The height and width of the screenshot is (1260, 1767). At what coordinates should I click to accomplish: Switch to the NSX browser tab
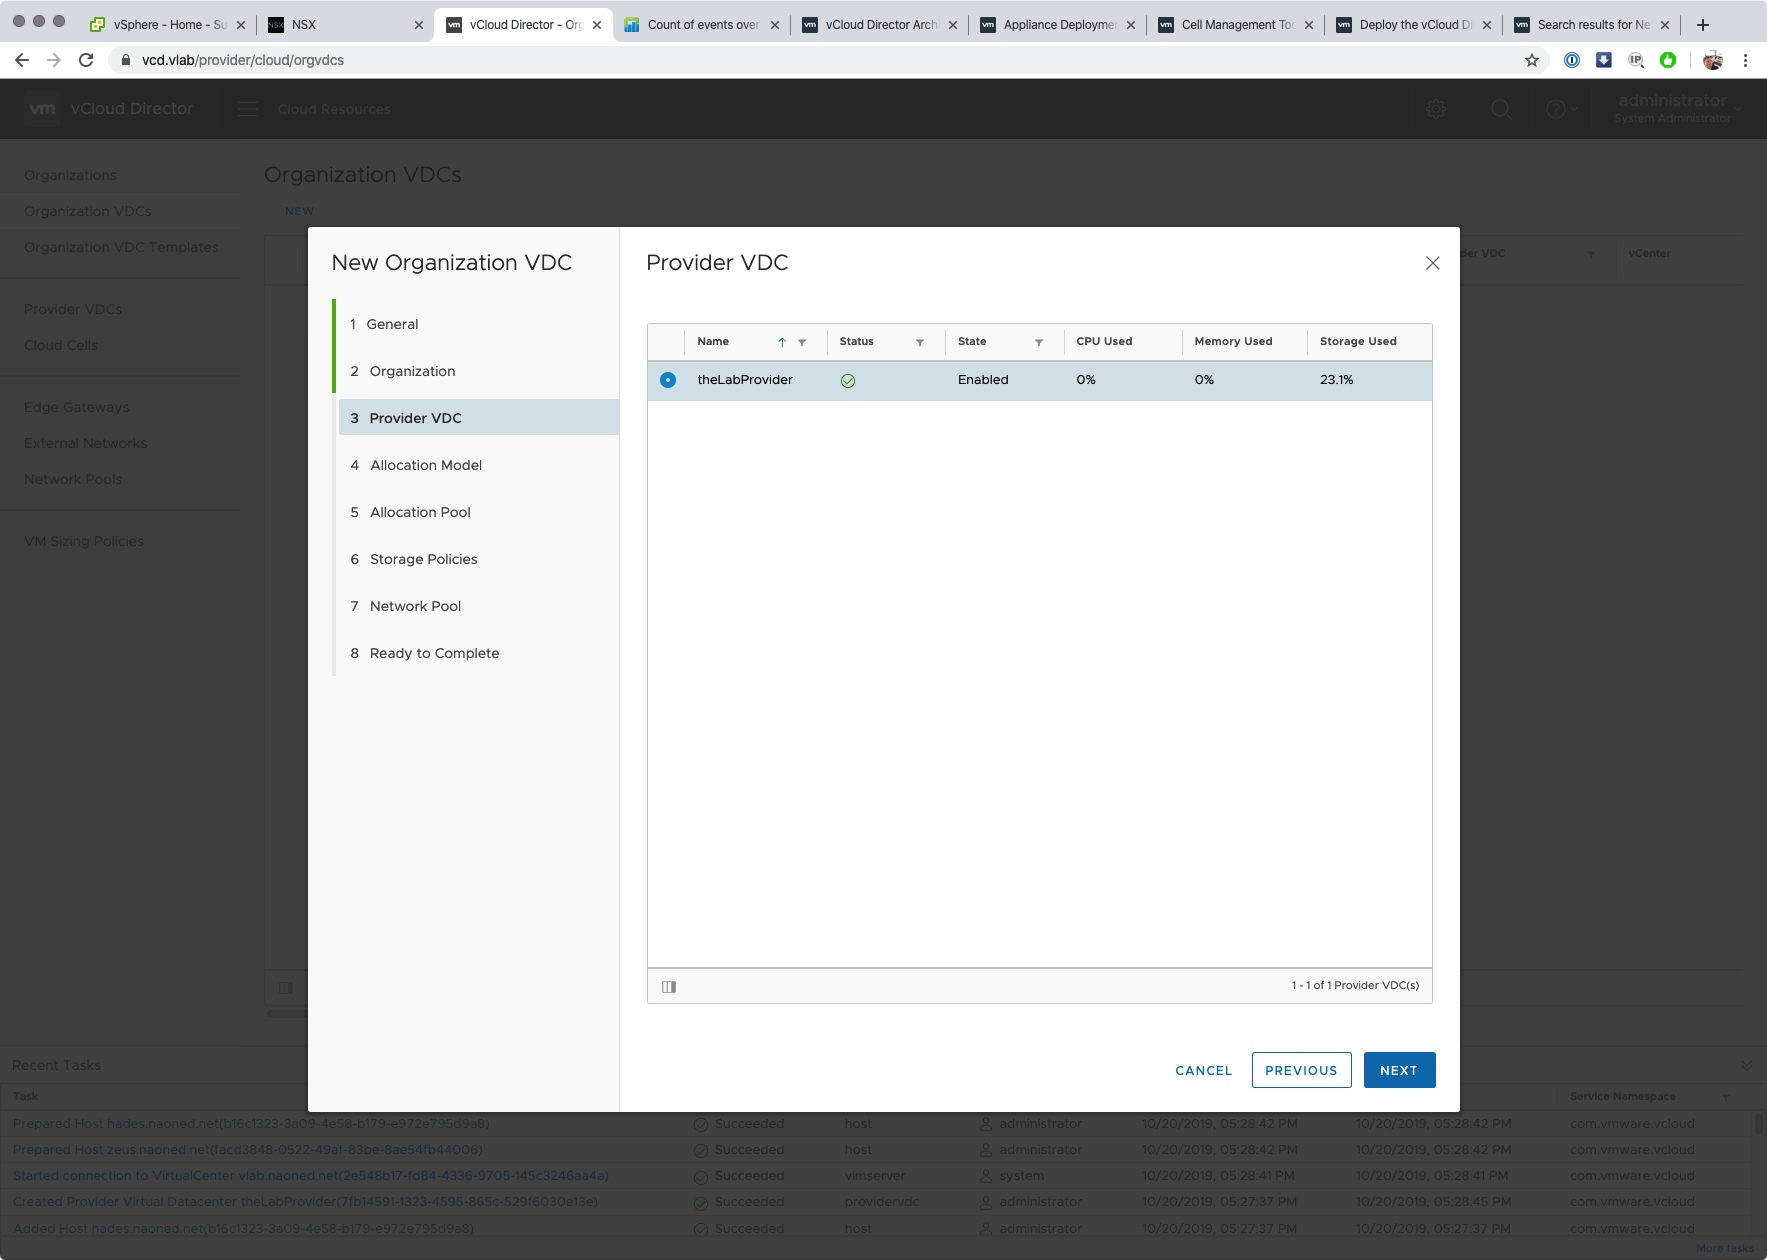(x=340, y=25)
